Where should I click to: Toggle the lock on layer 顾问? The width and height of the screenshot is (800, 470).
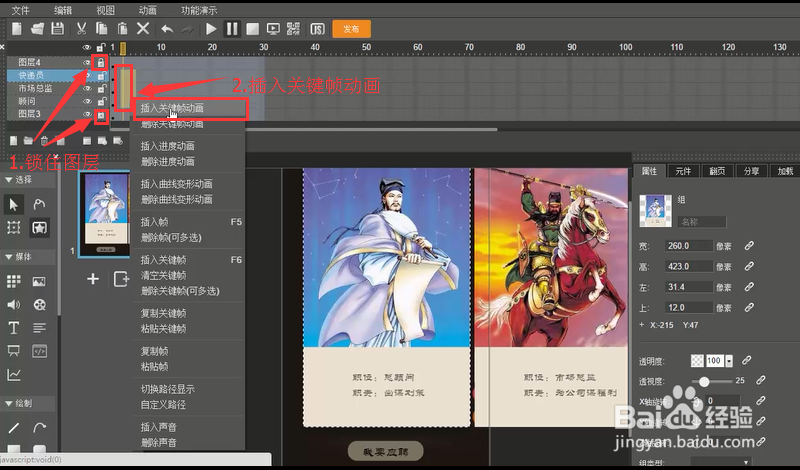click(x=101, y=101)
